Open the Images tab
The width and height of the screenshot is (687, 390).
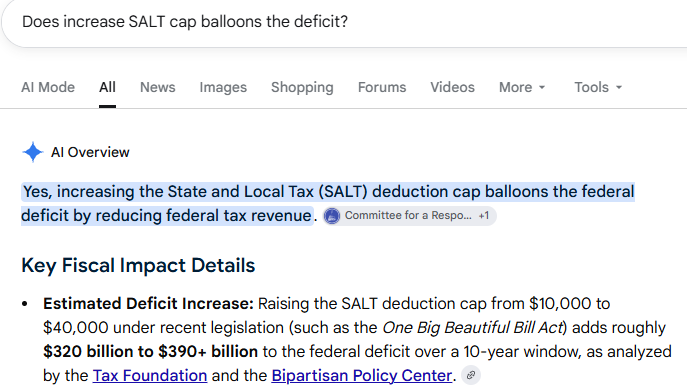(x=223, y=87)
